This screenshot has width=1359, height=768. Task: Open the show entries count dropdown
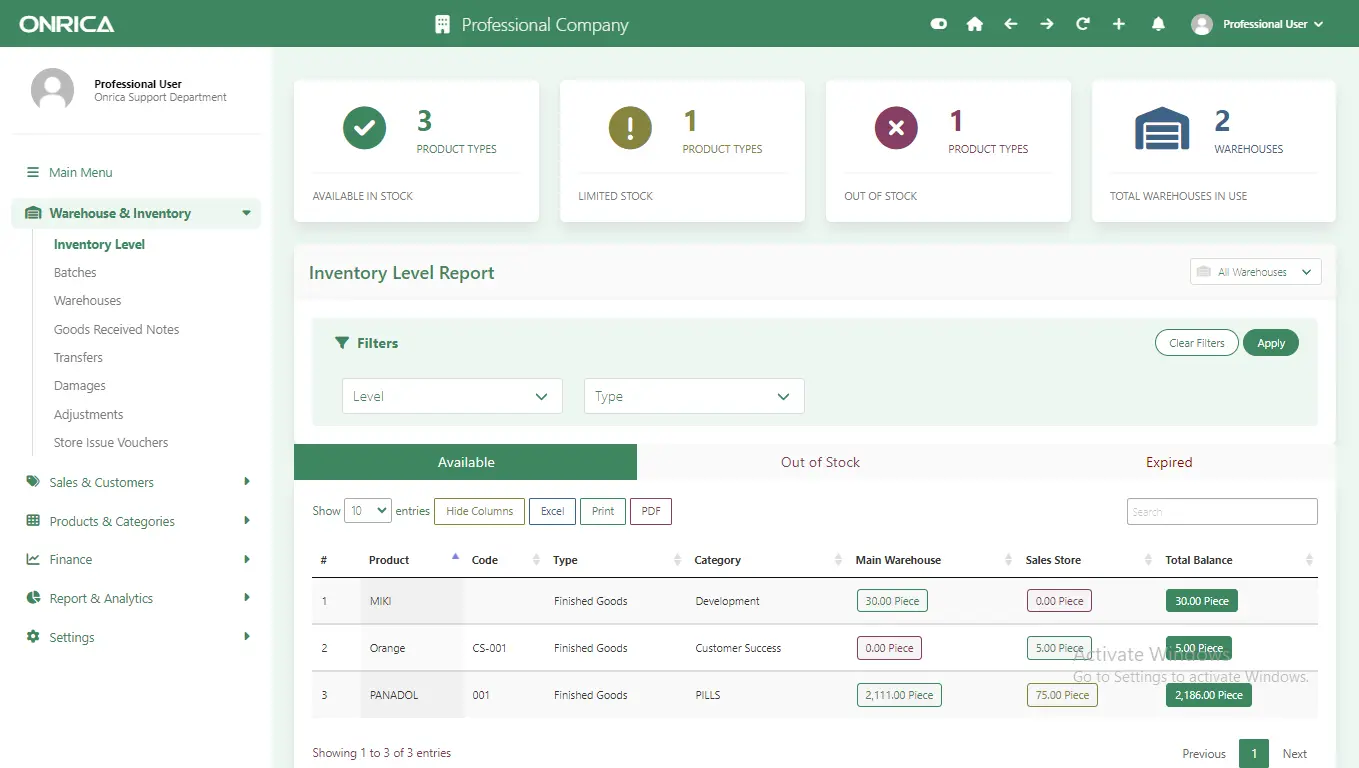[368, 511]
